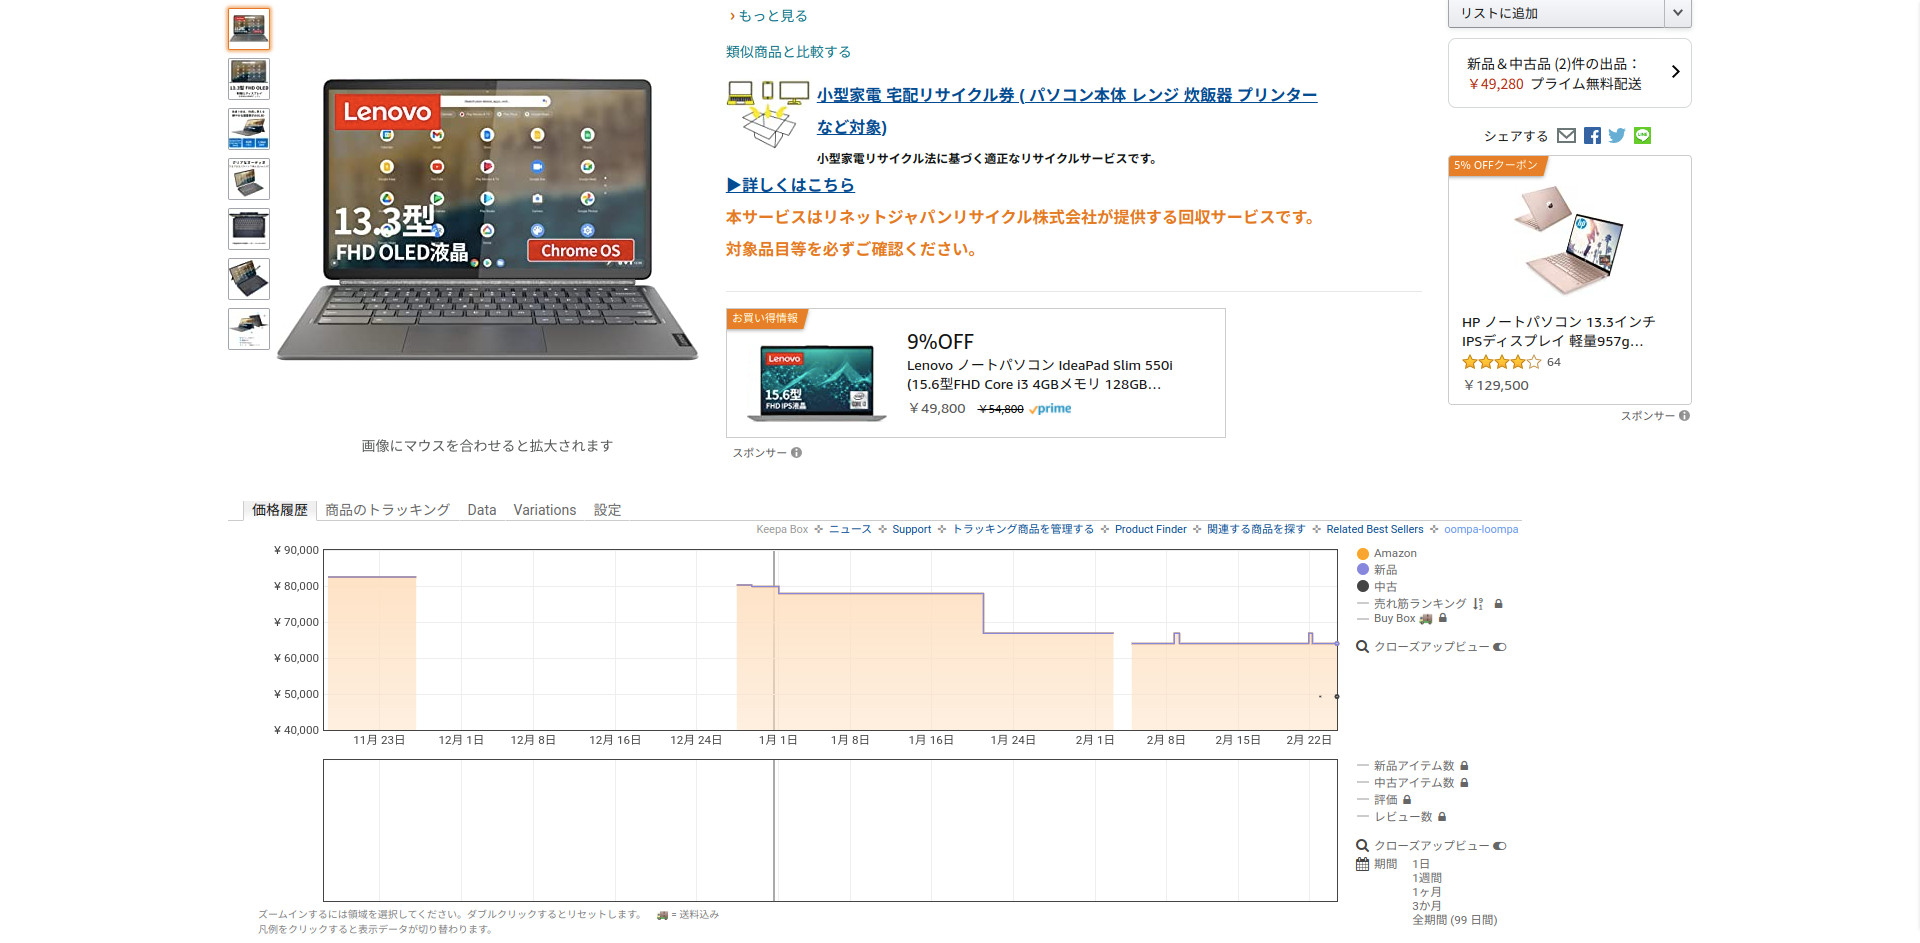Click lock icon beside 新品アイテム数
This screenshot has width=1920, height=943.
click(x=1464, y=766)
